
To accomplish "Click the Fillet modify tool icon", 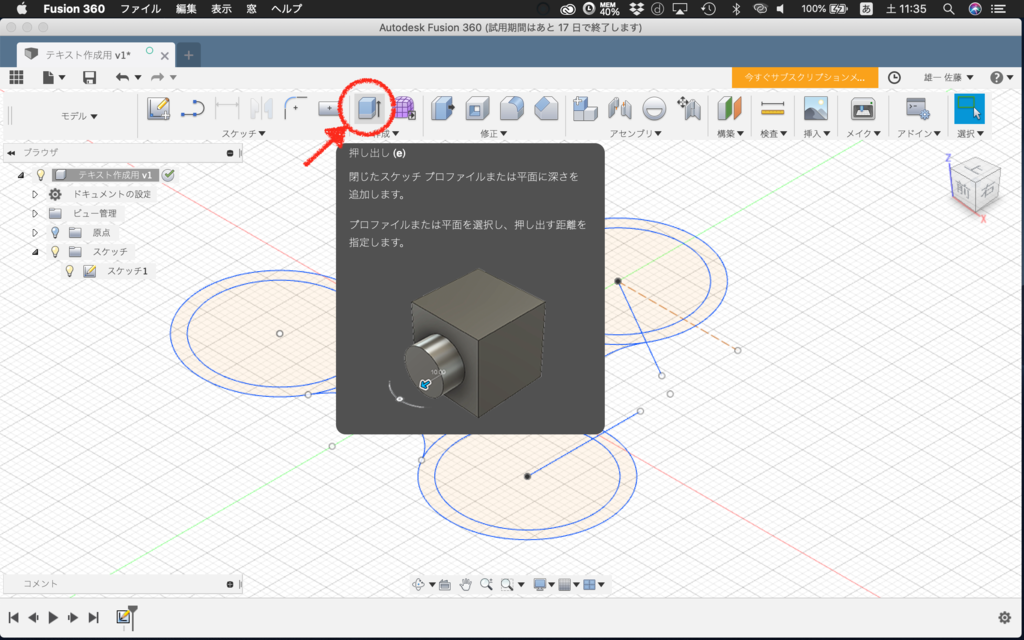I will click(x=511, y=108).
